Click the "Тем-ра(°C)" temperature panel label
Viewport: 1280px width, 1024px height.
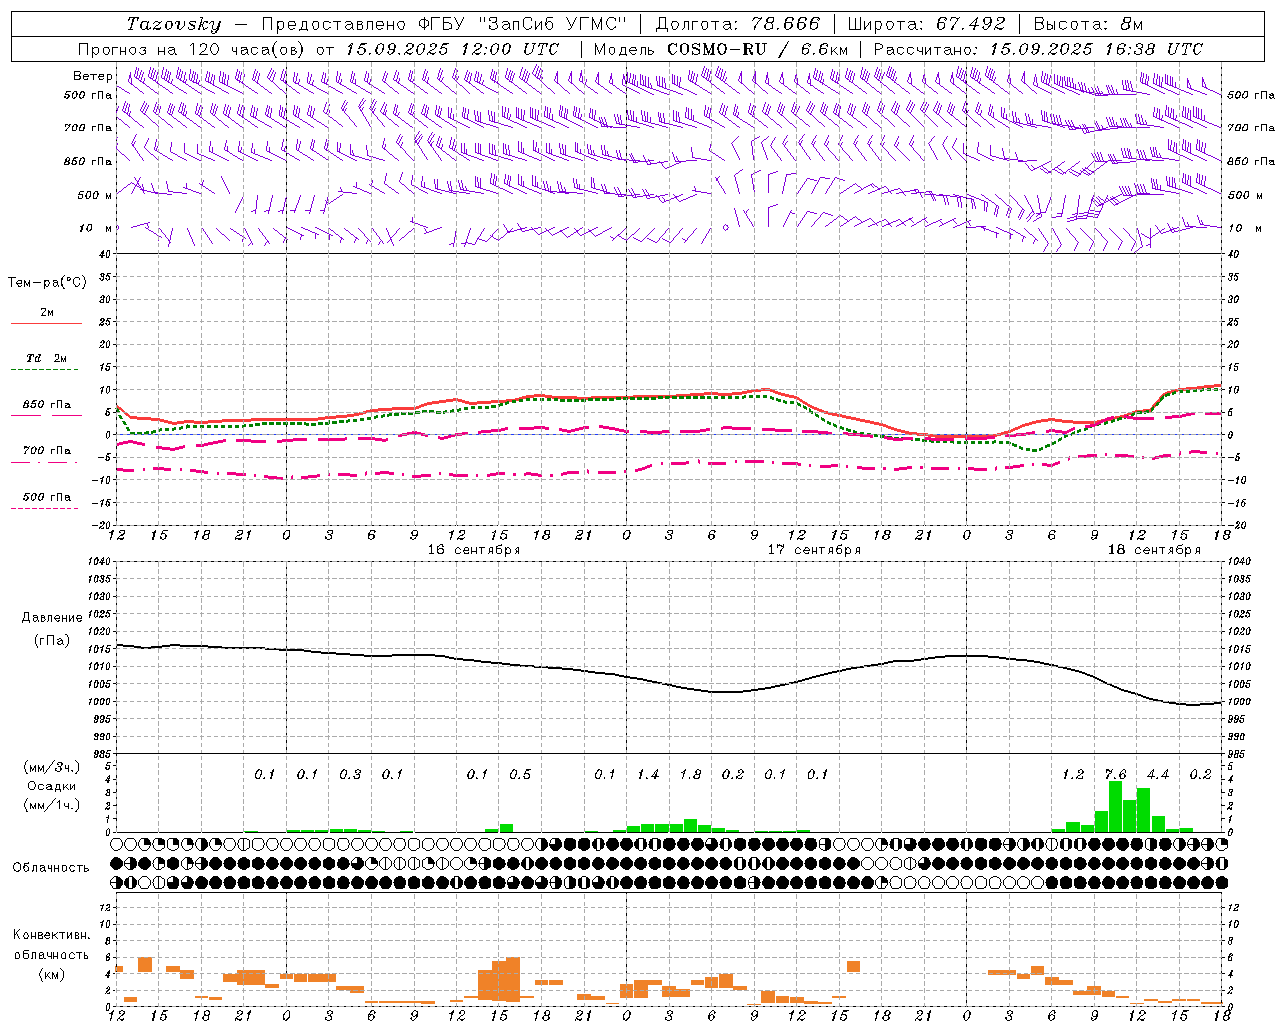47,282
